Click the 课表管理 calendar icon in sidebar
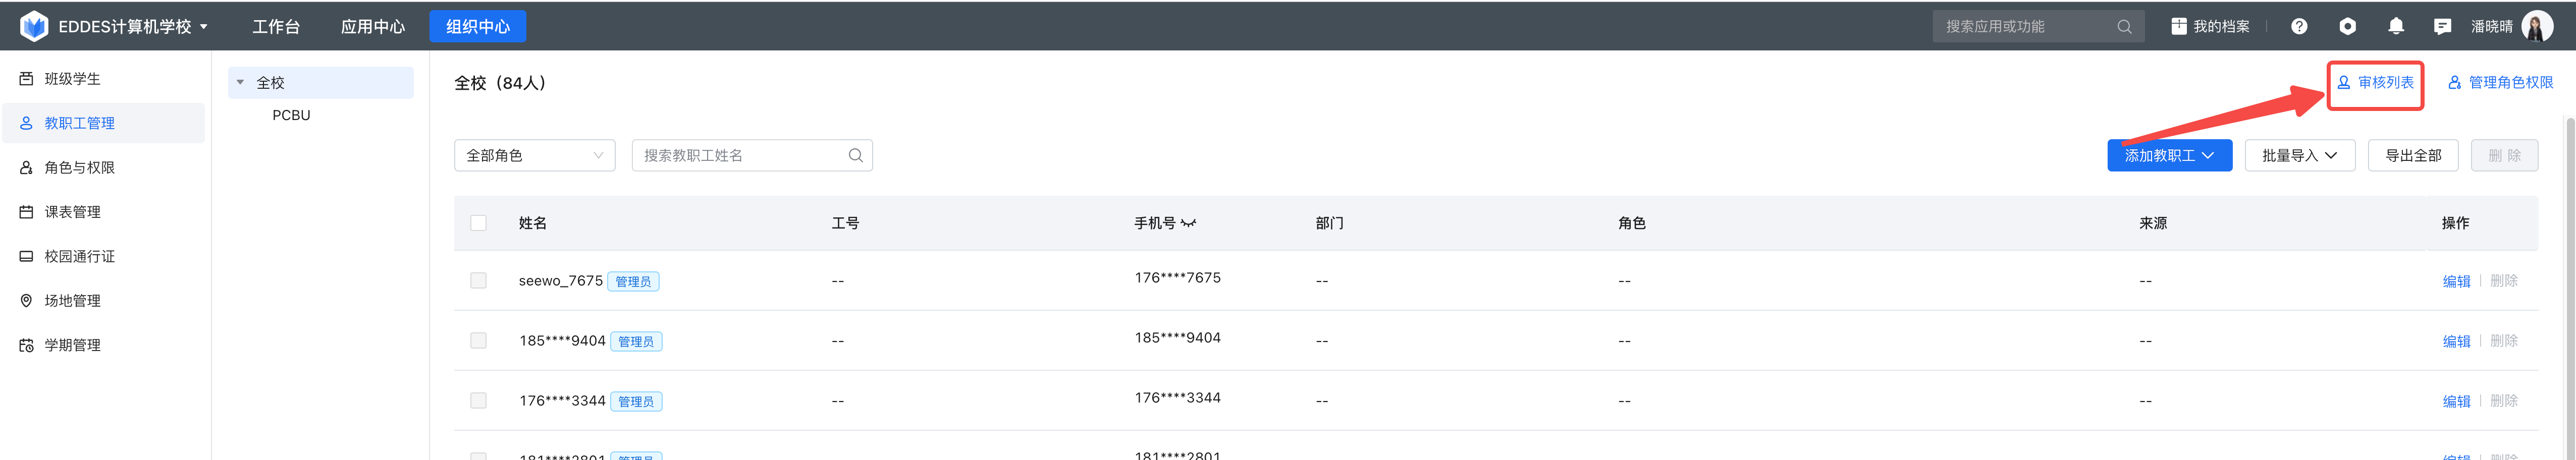 (x=26, y=212)
